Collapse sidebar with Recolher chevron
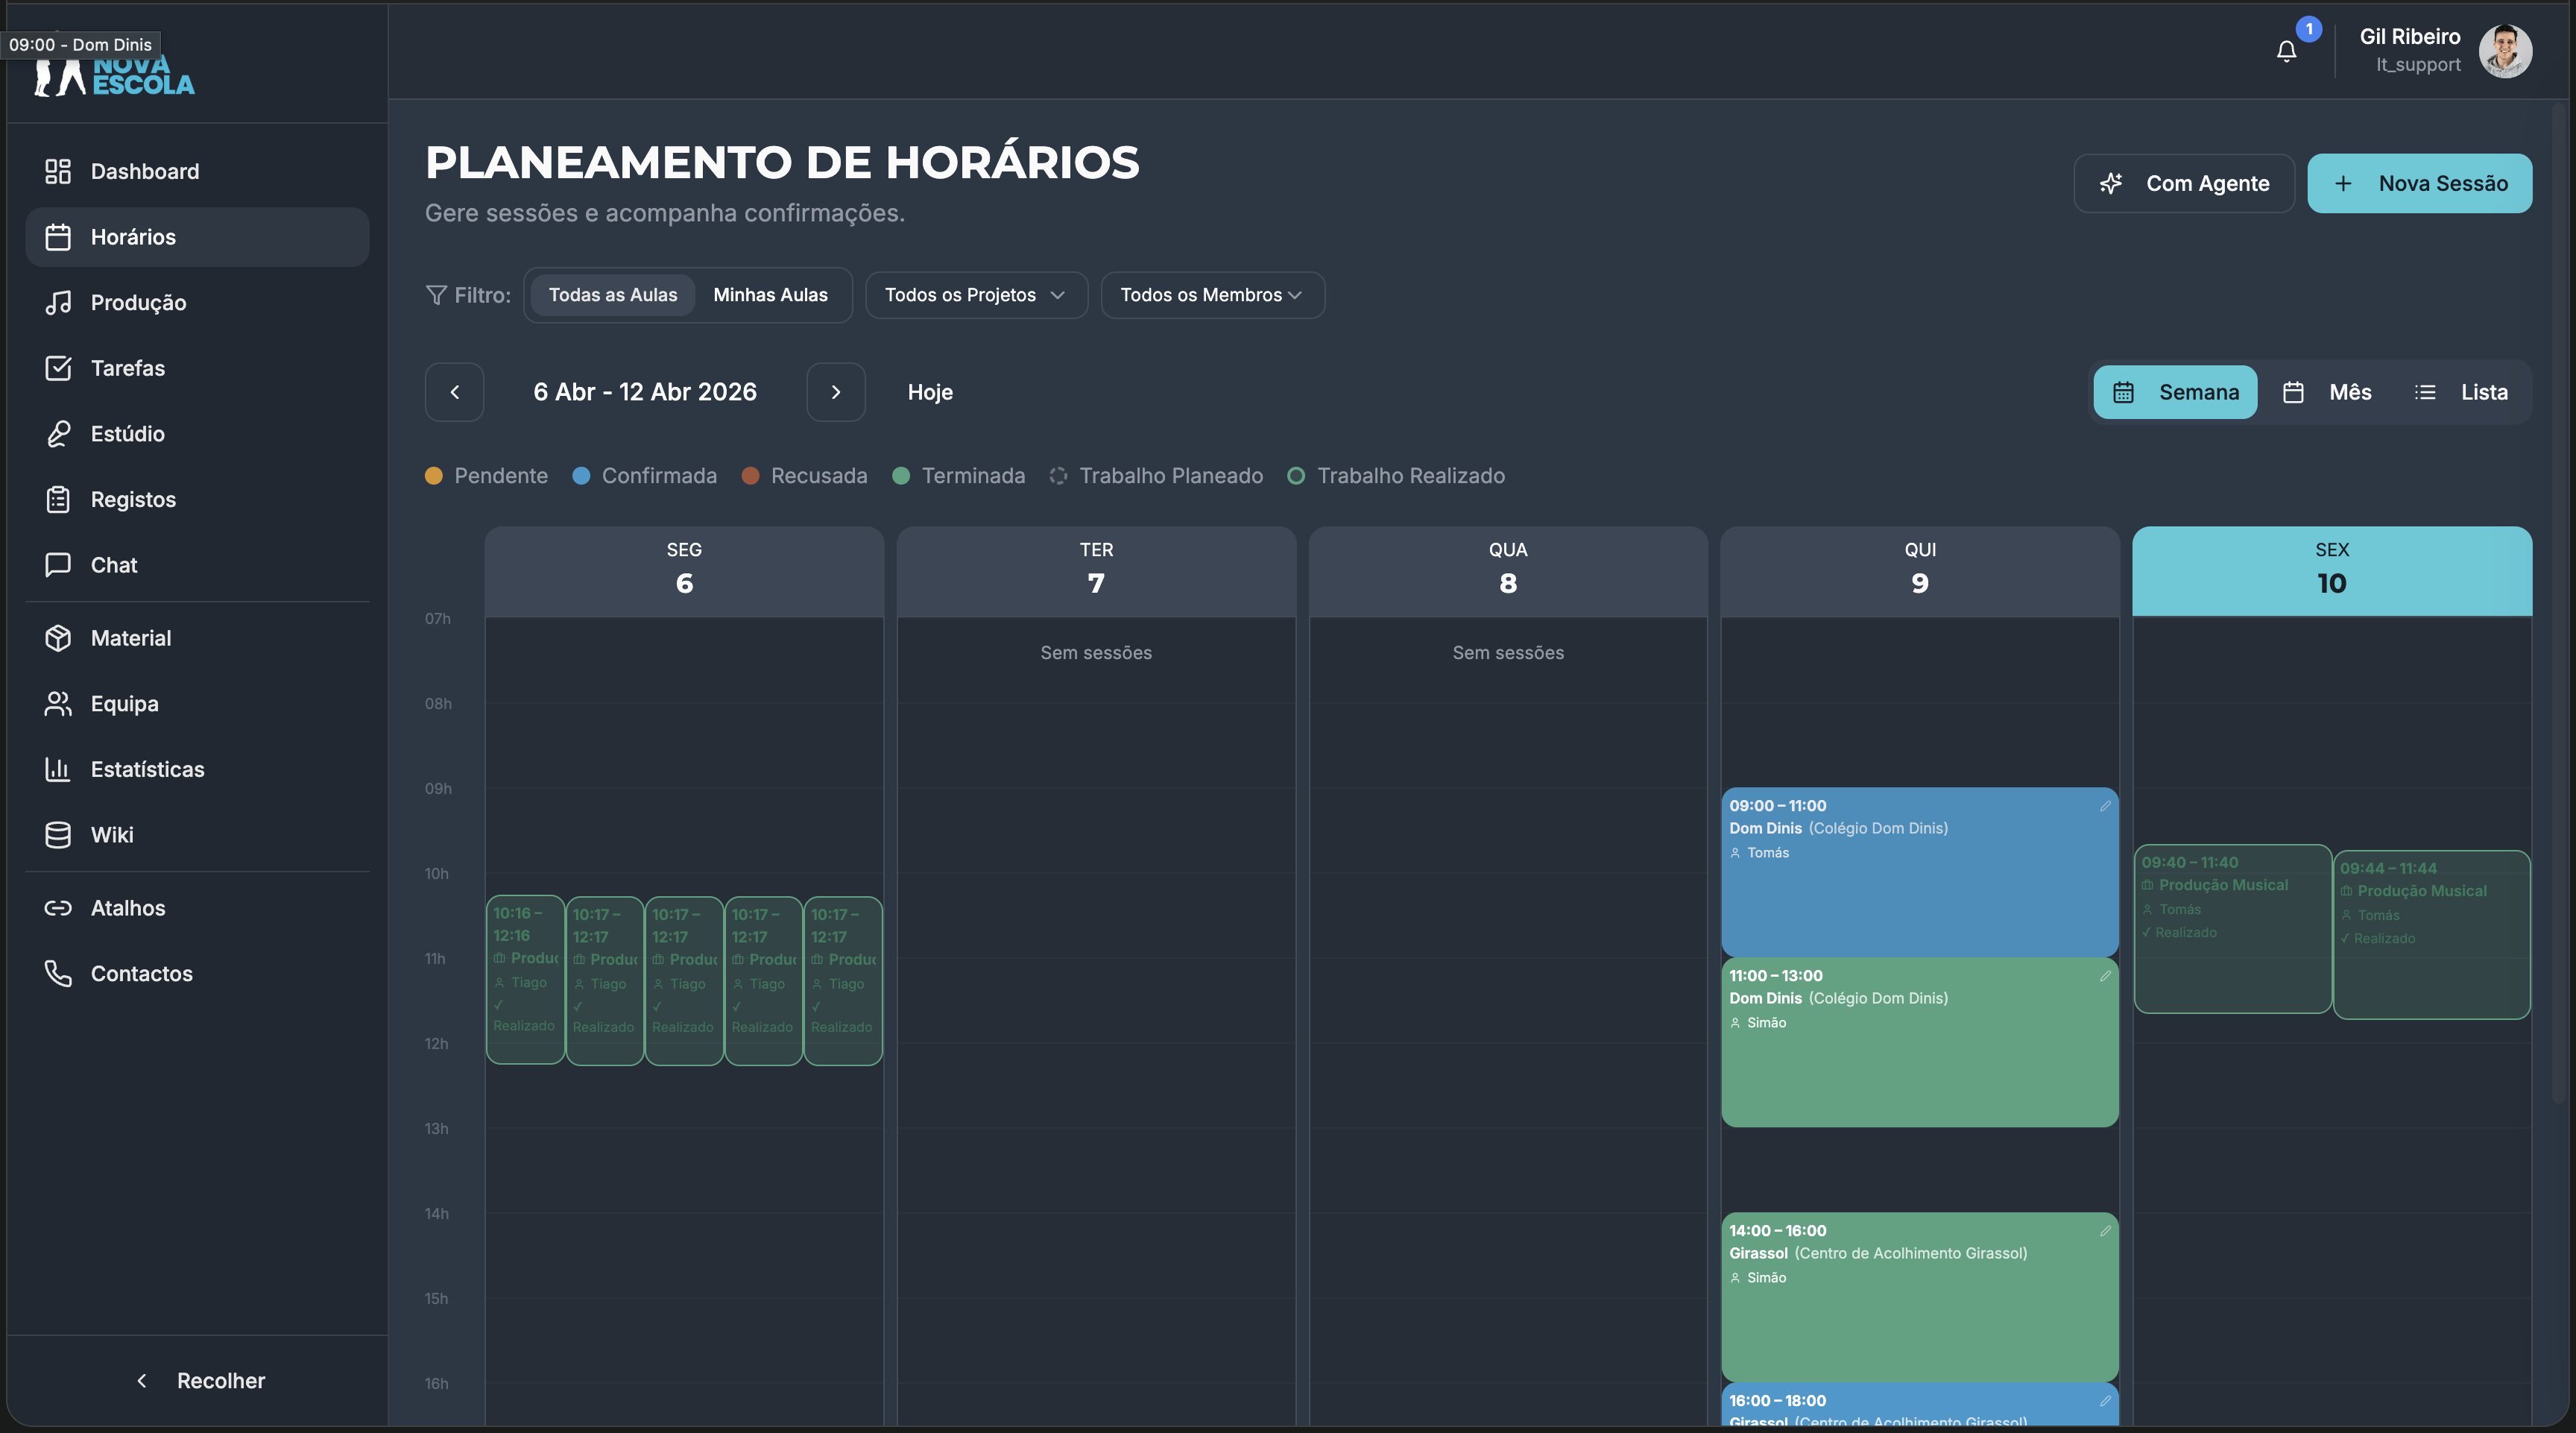2576x1433 pixels. pos(142,1380)
